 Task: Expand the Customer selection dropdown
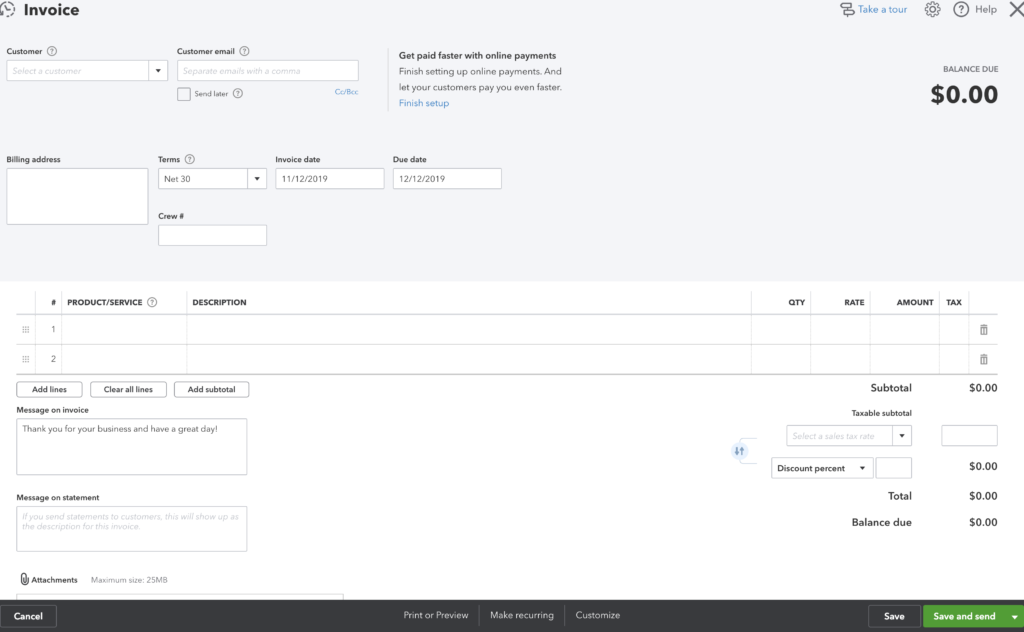coord(158,71)
